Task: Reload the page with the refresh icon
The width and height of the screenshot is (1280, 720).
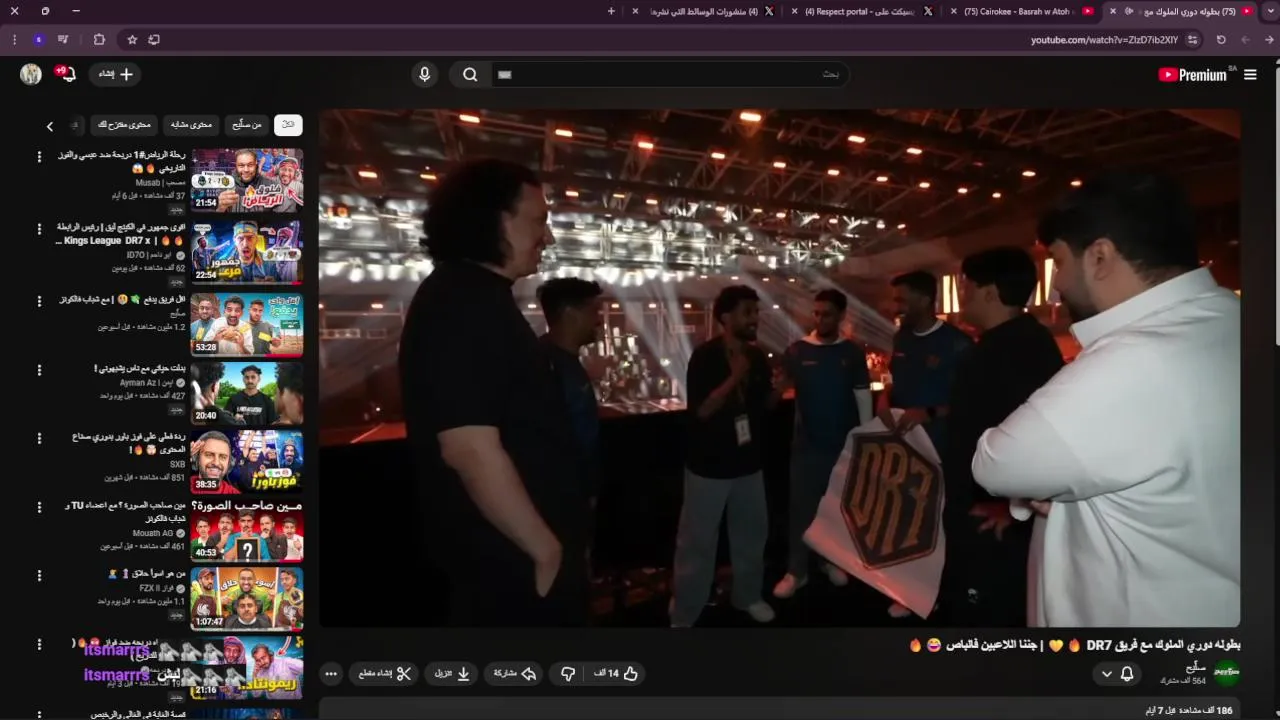Action: (x=1221, y=40)
